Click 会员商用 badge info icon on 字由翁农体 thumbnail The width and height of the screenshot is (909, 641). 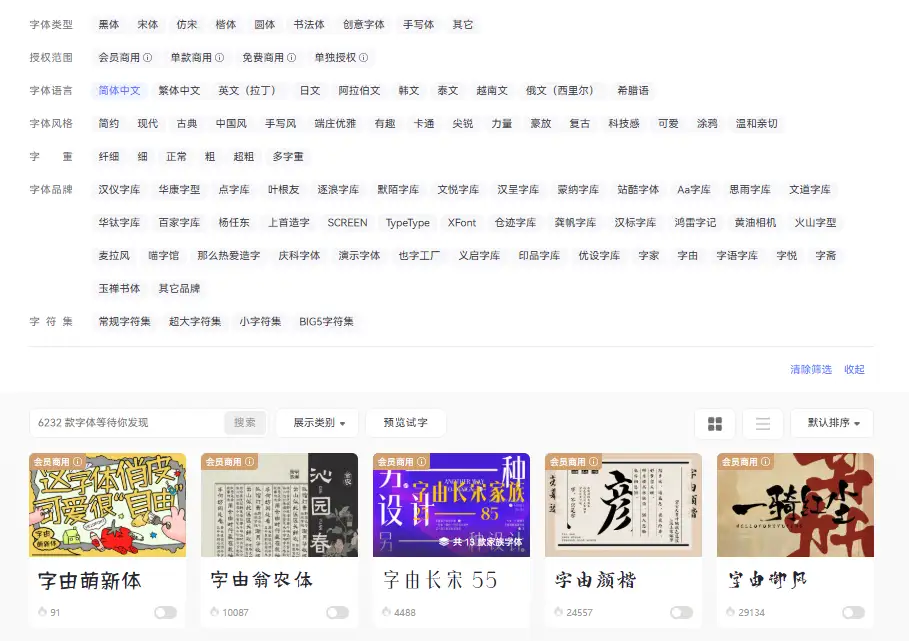click(x=250, y=461)
